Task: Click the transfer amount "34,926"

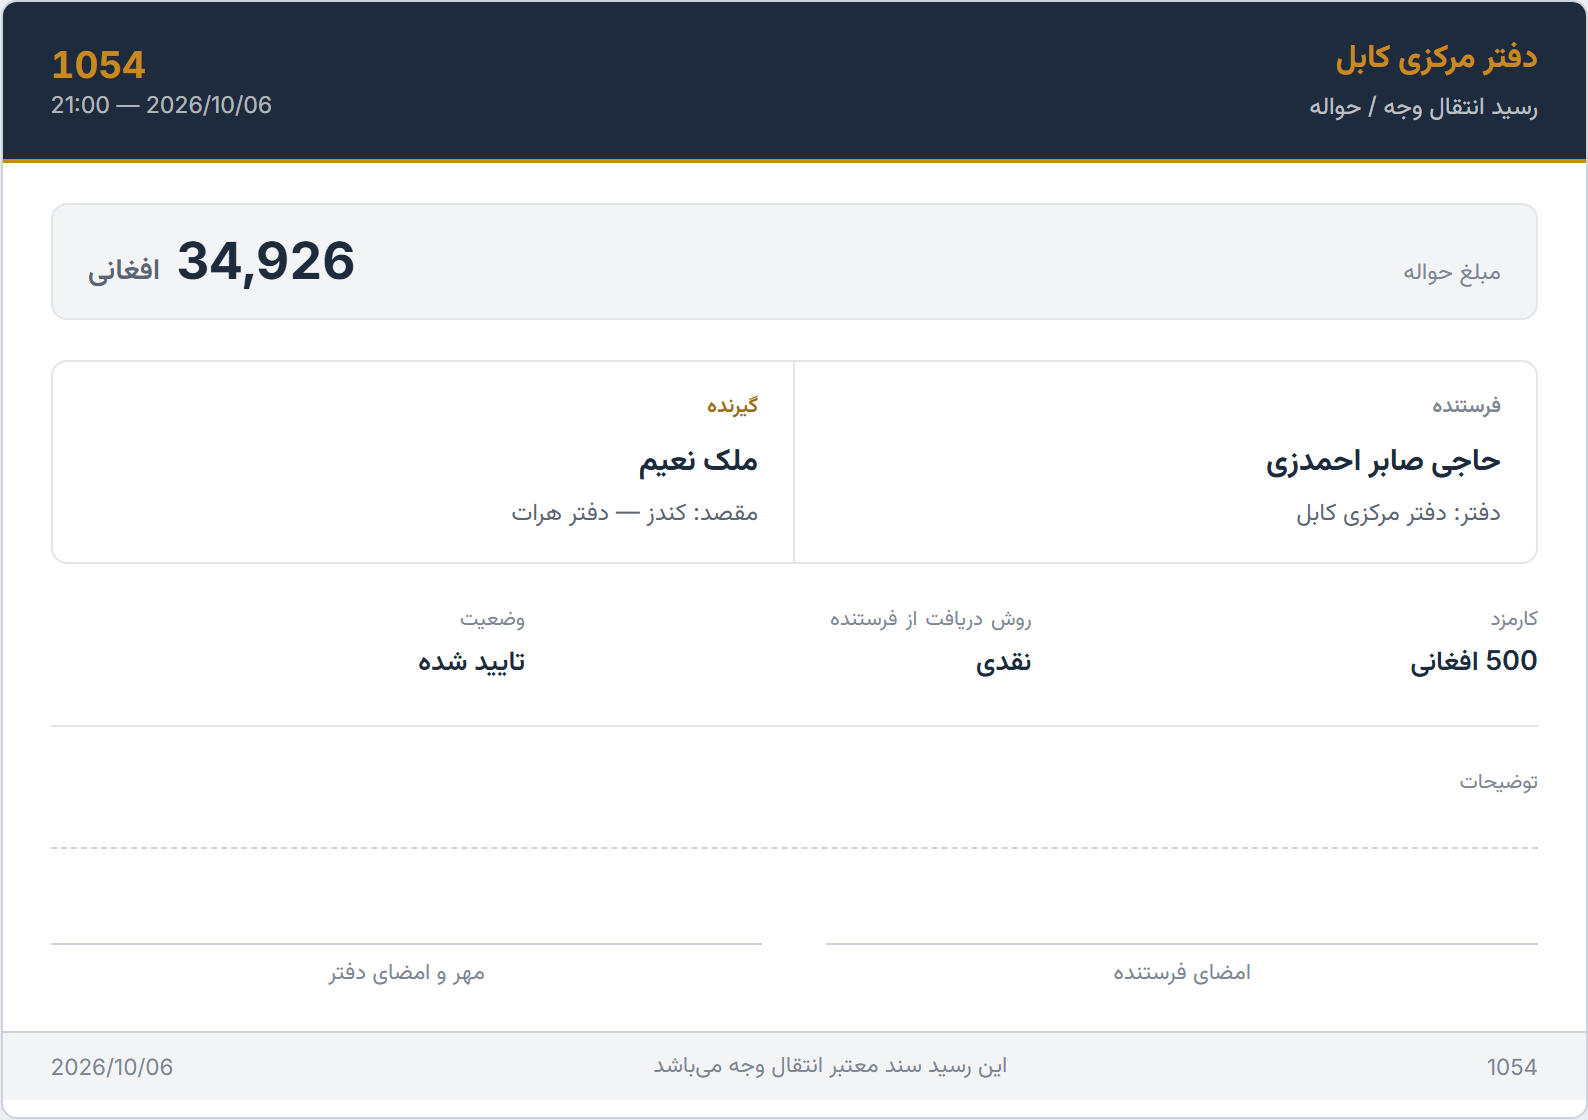Action: click(266, 261)
